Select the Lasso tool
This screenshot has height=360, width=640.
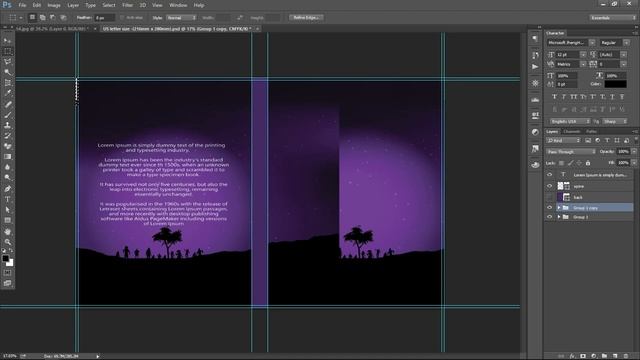[x=7, y=62]
